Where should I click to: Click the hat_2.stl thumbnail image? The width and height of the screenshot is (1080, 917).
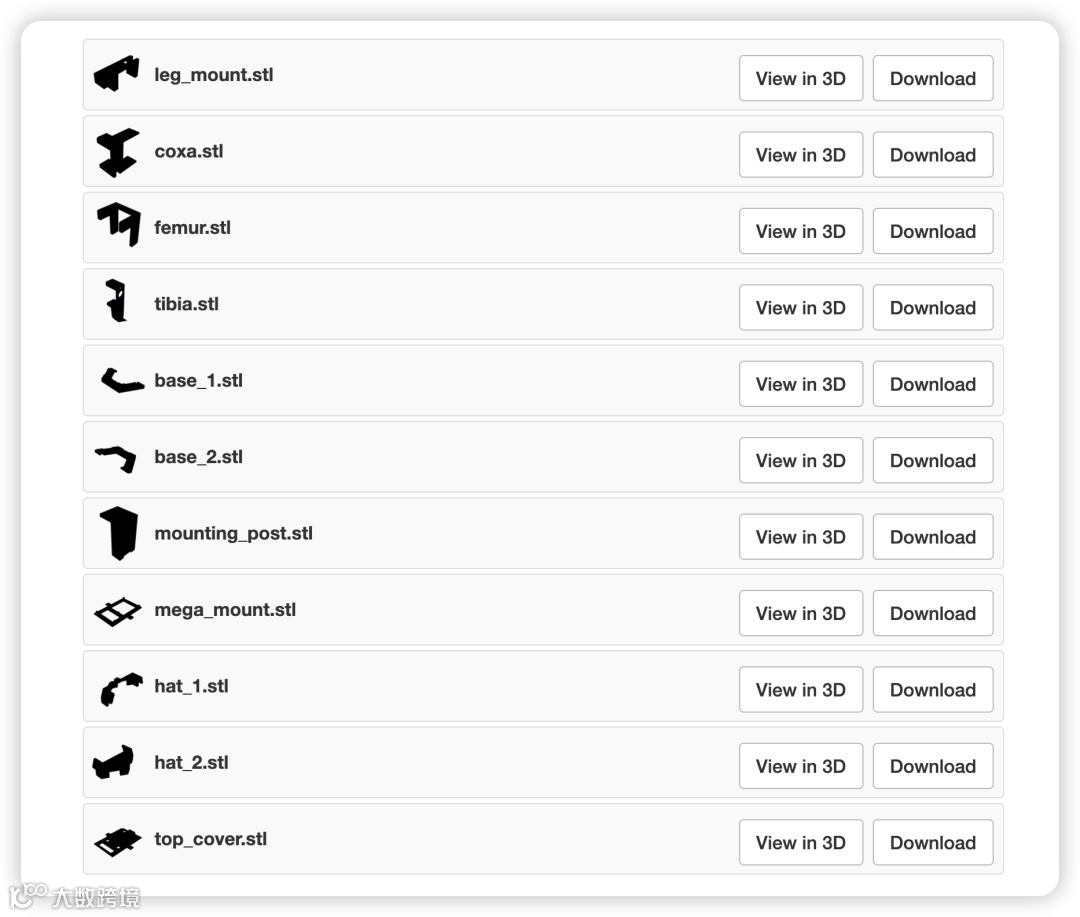(113, 763)
